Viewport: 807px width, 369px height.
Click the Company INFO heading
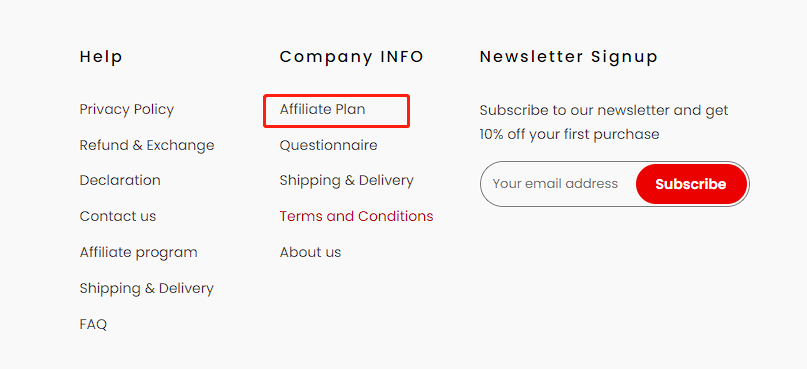(352, 57)
